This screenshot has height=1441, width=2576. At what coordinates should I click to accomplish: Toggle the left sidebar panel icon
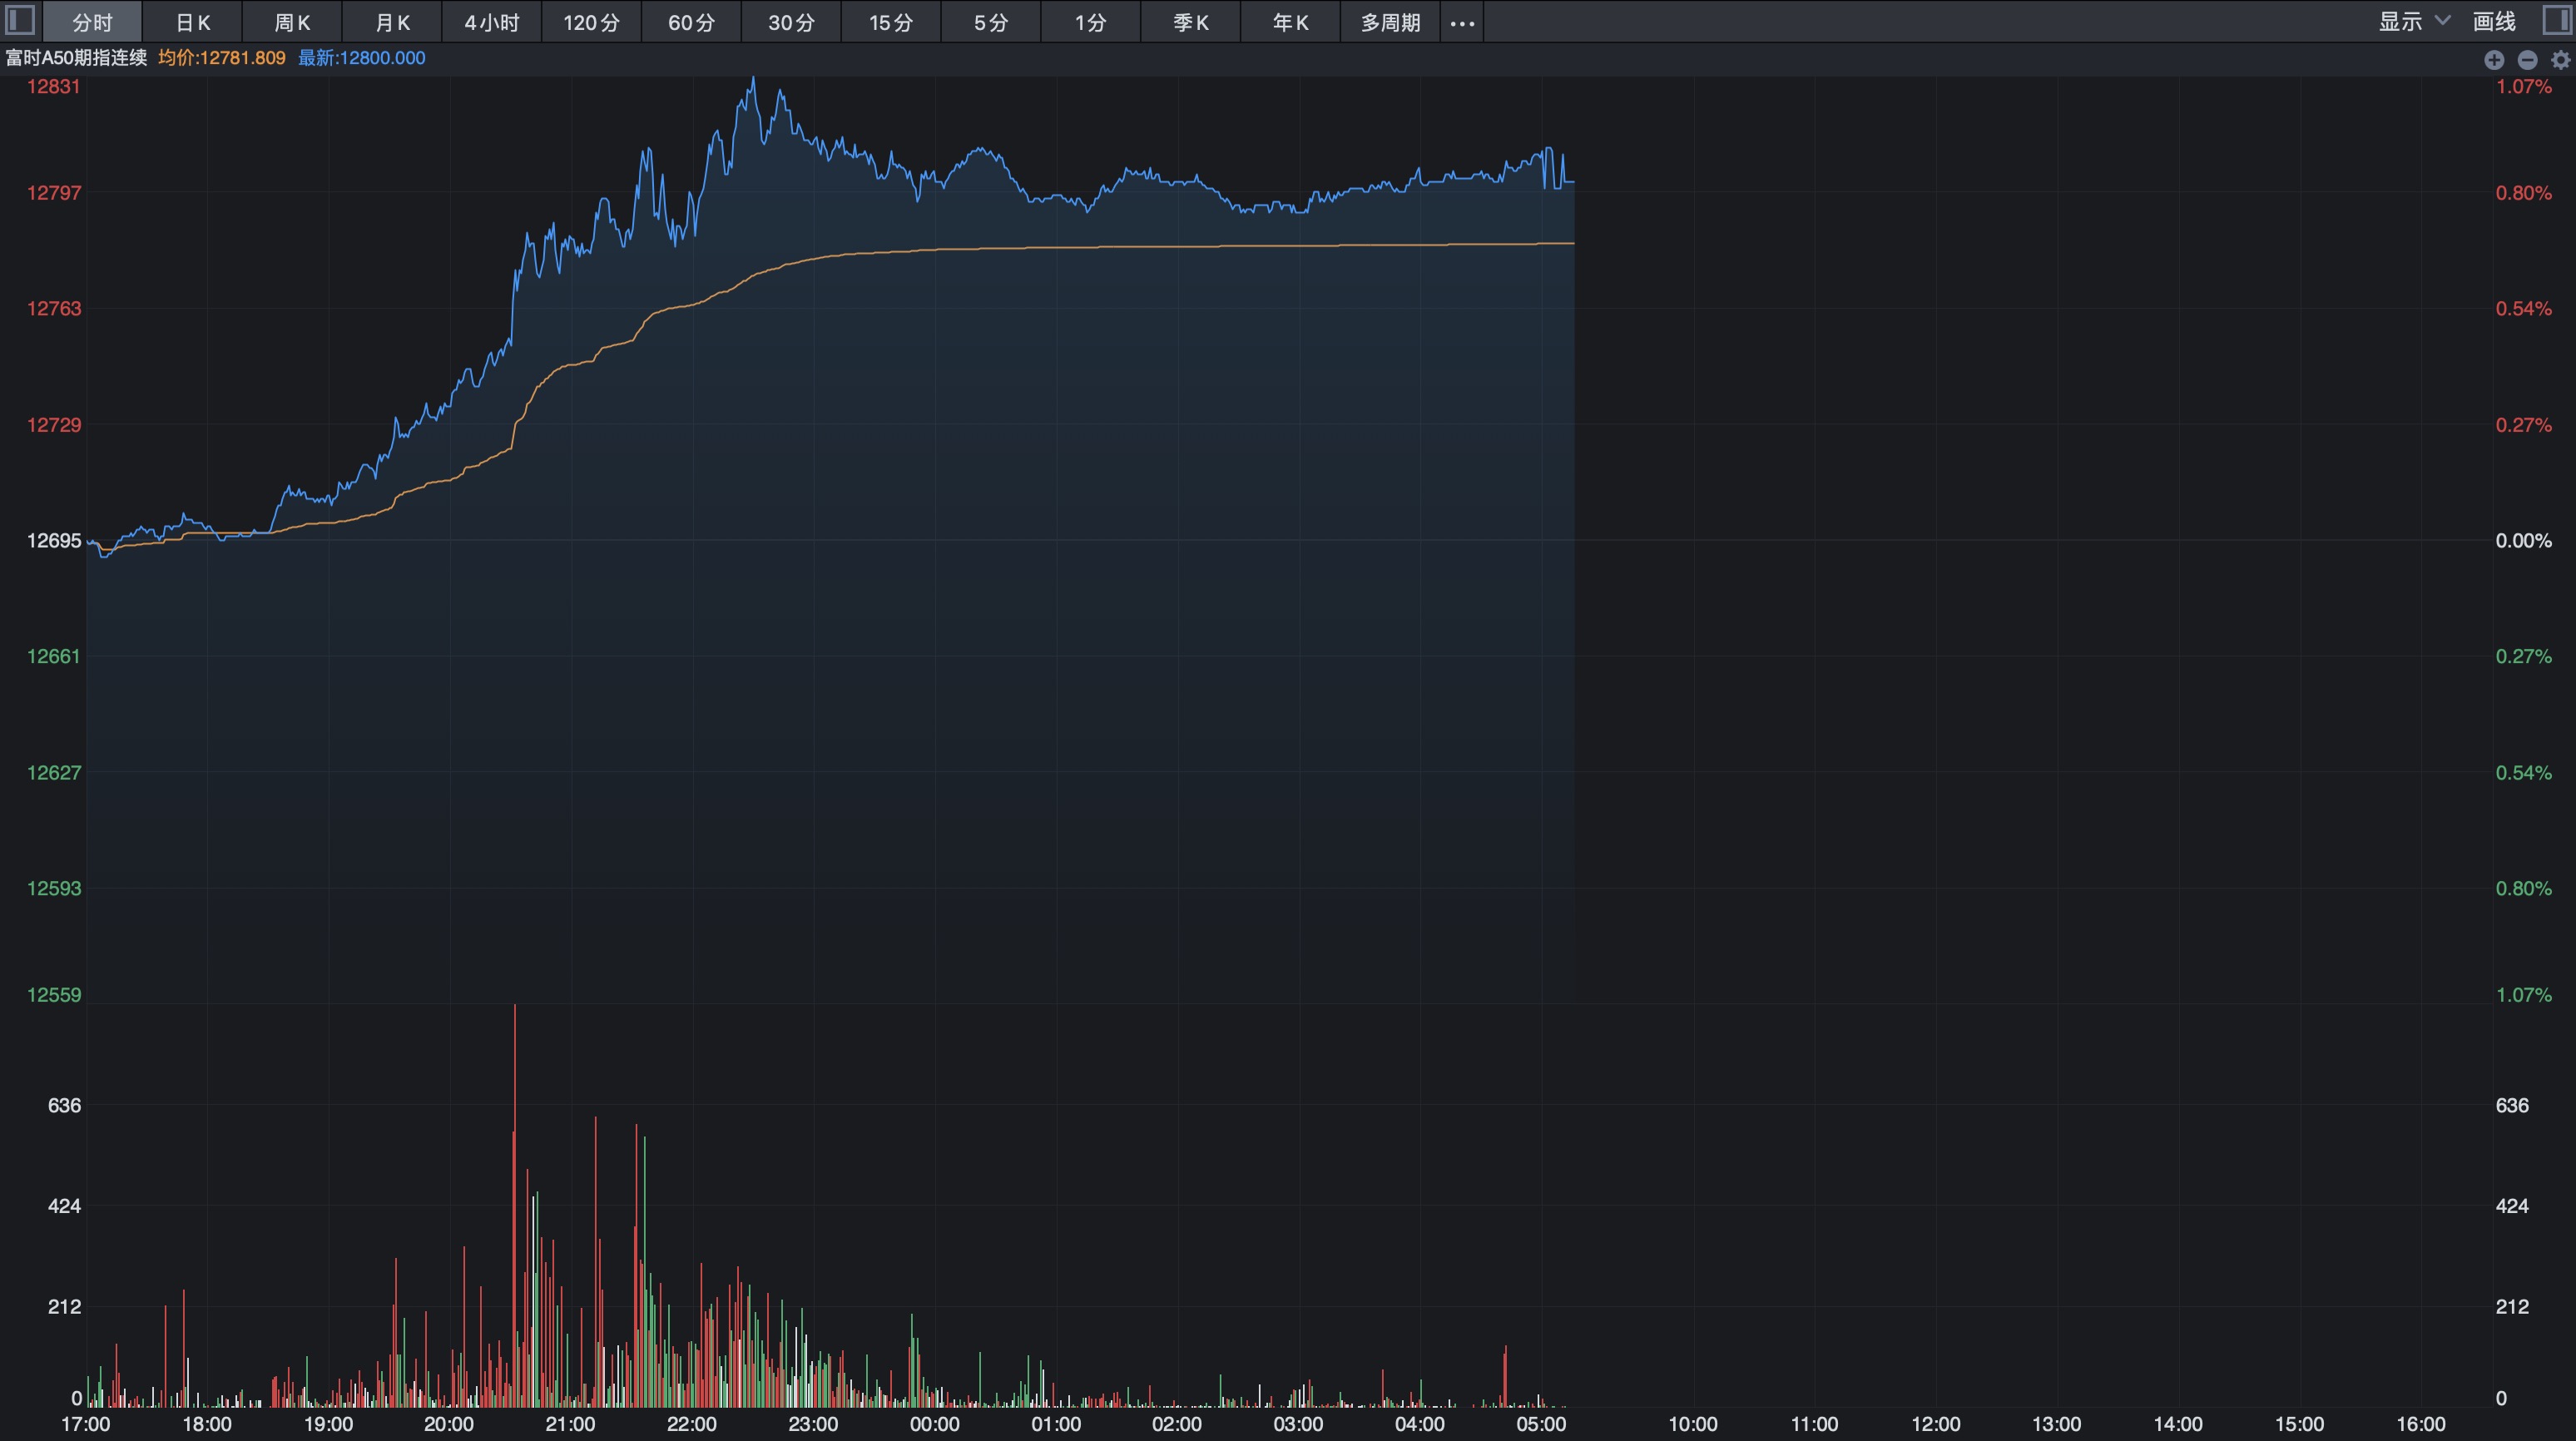(20, 21)
